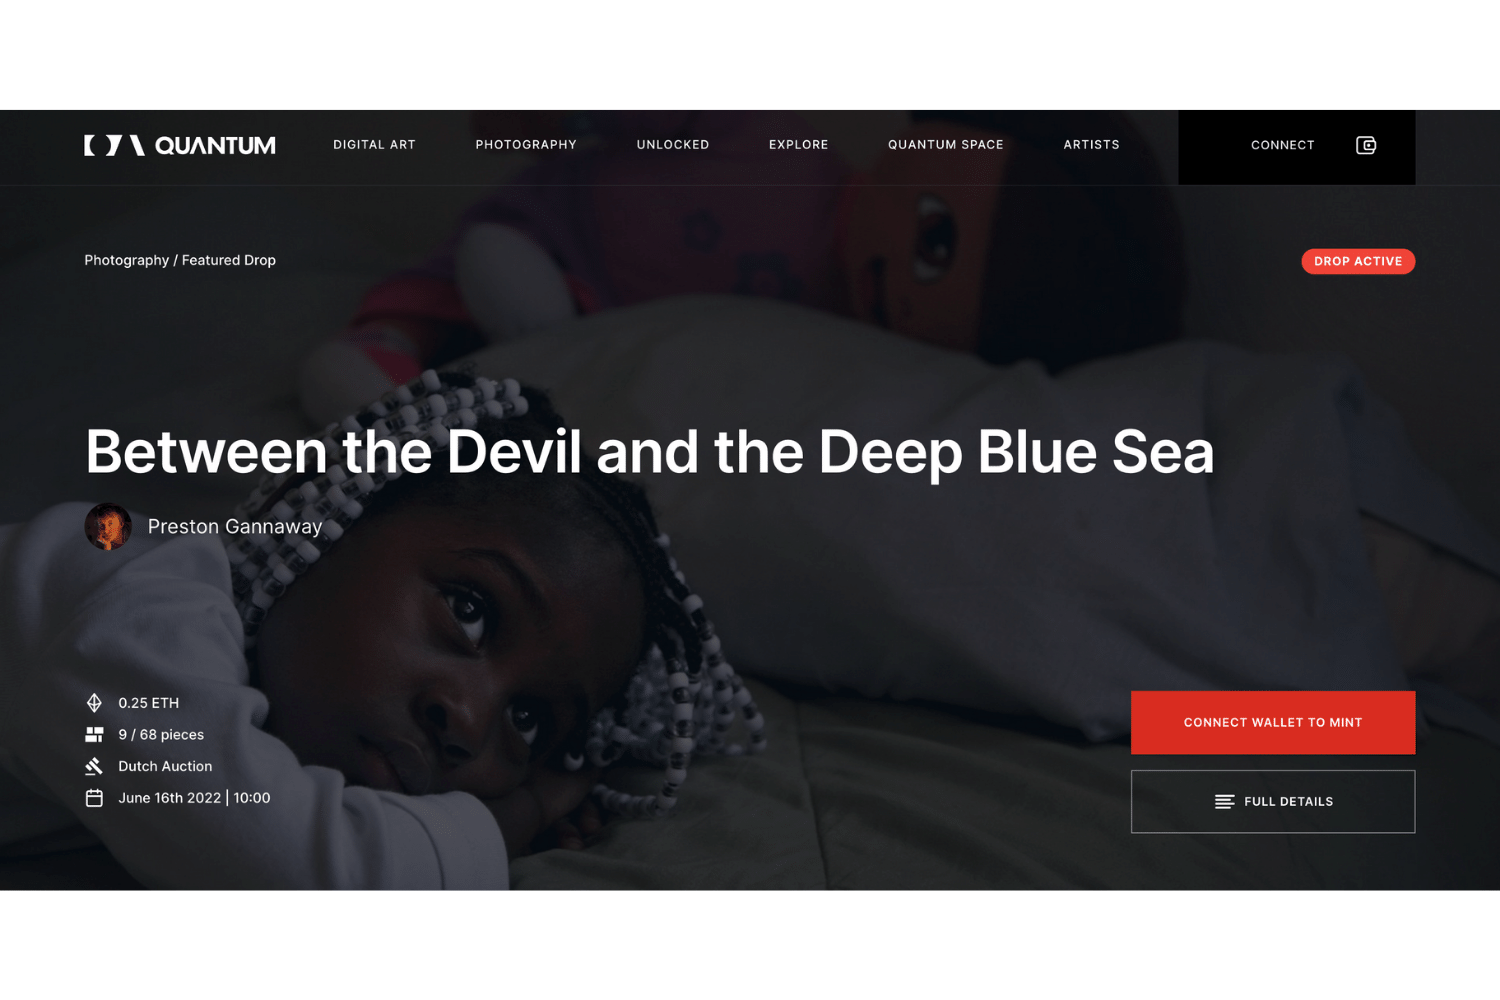The image size is (1500, 1000).
Task: Follow the Photography breadcrumb link
Action: (126, 260)
